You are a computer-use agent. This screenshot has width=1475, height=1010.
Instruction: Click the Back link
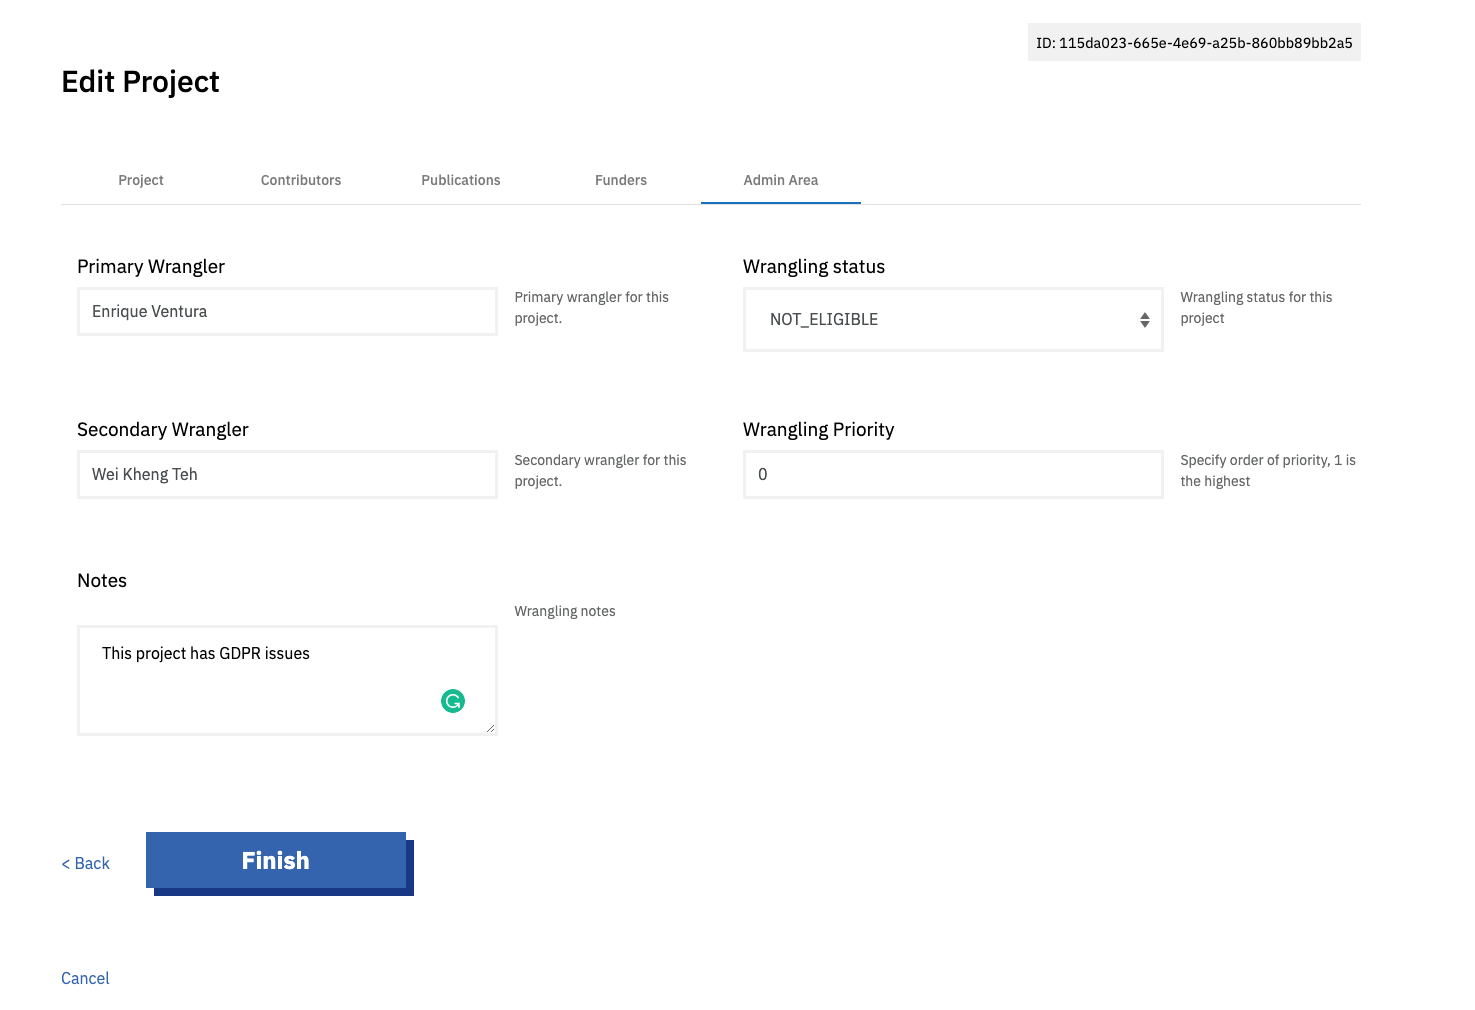pyautogui.click(x=84, y=862)
